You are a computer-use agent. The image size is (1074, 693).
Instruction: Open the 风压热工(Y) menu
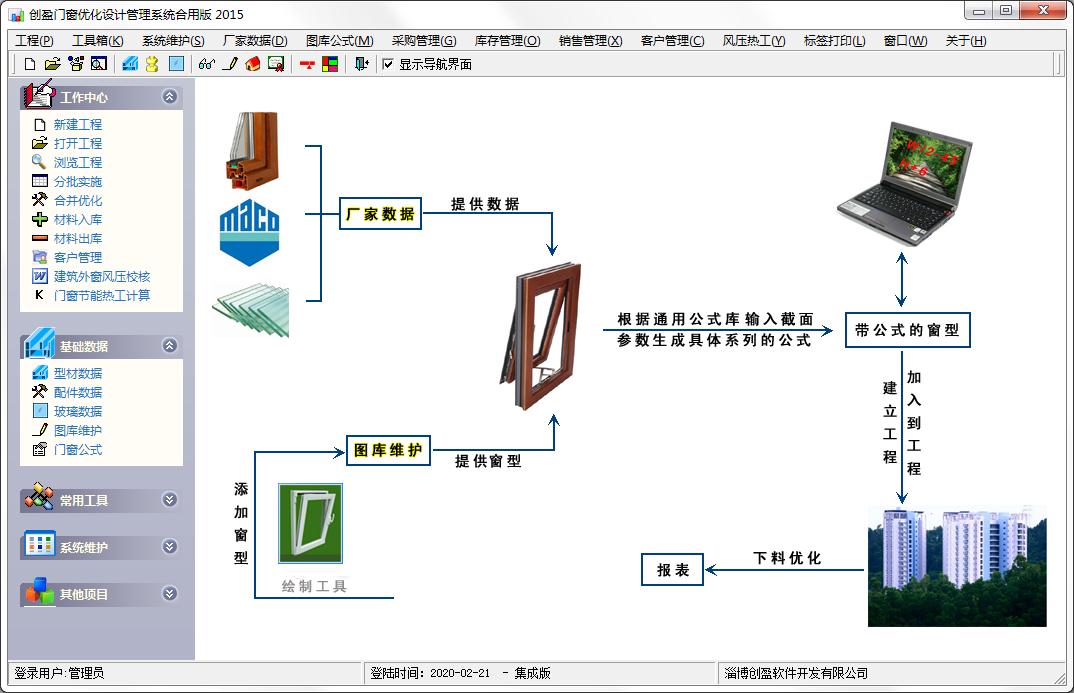click(x=754, y=40)
